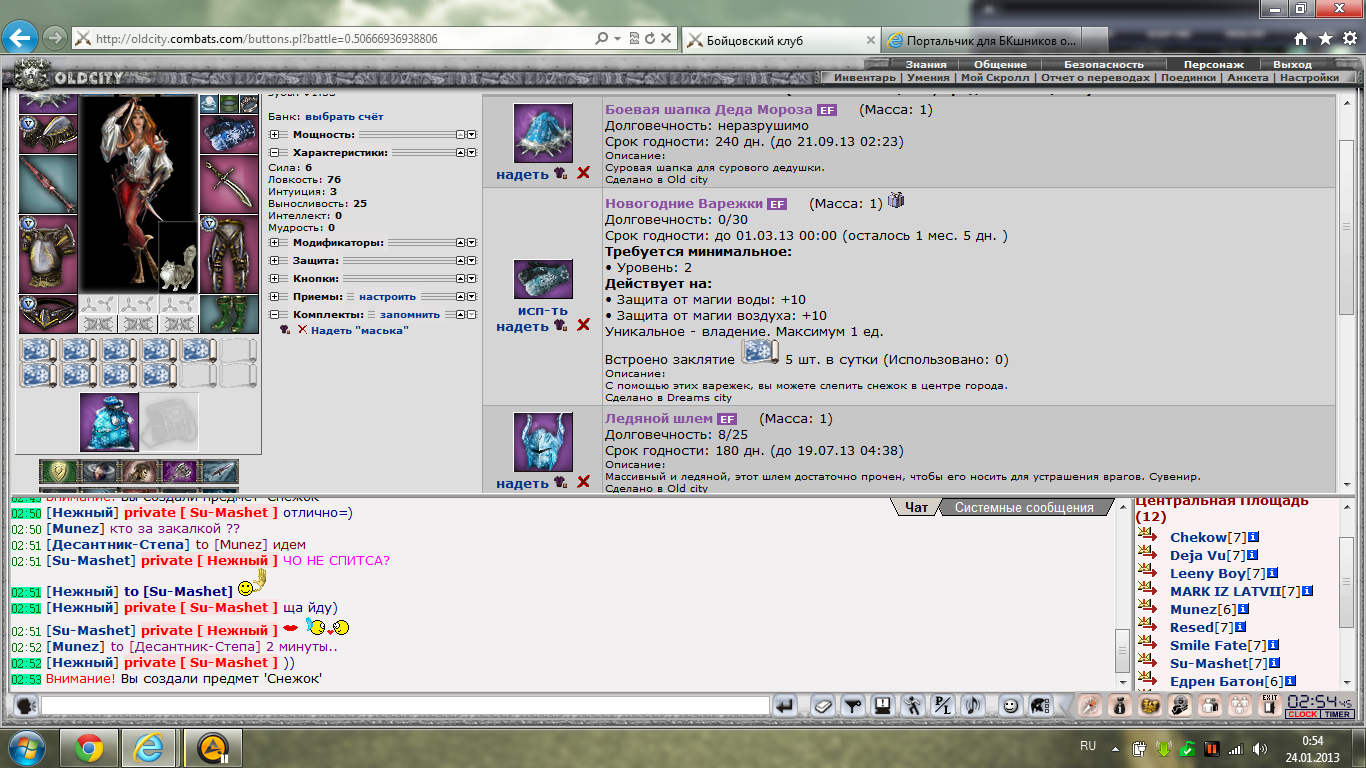The image size is (1366, 768).
Task: Click Ледяной шлем item image
Action: [x=543, y=442]
